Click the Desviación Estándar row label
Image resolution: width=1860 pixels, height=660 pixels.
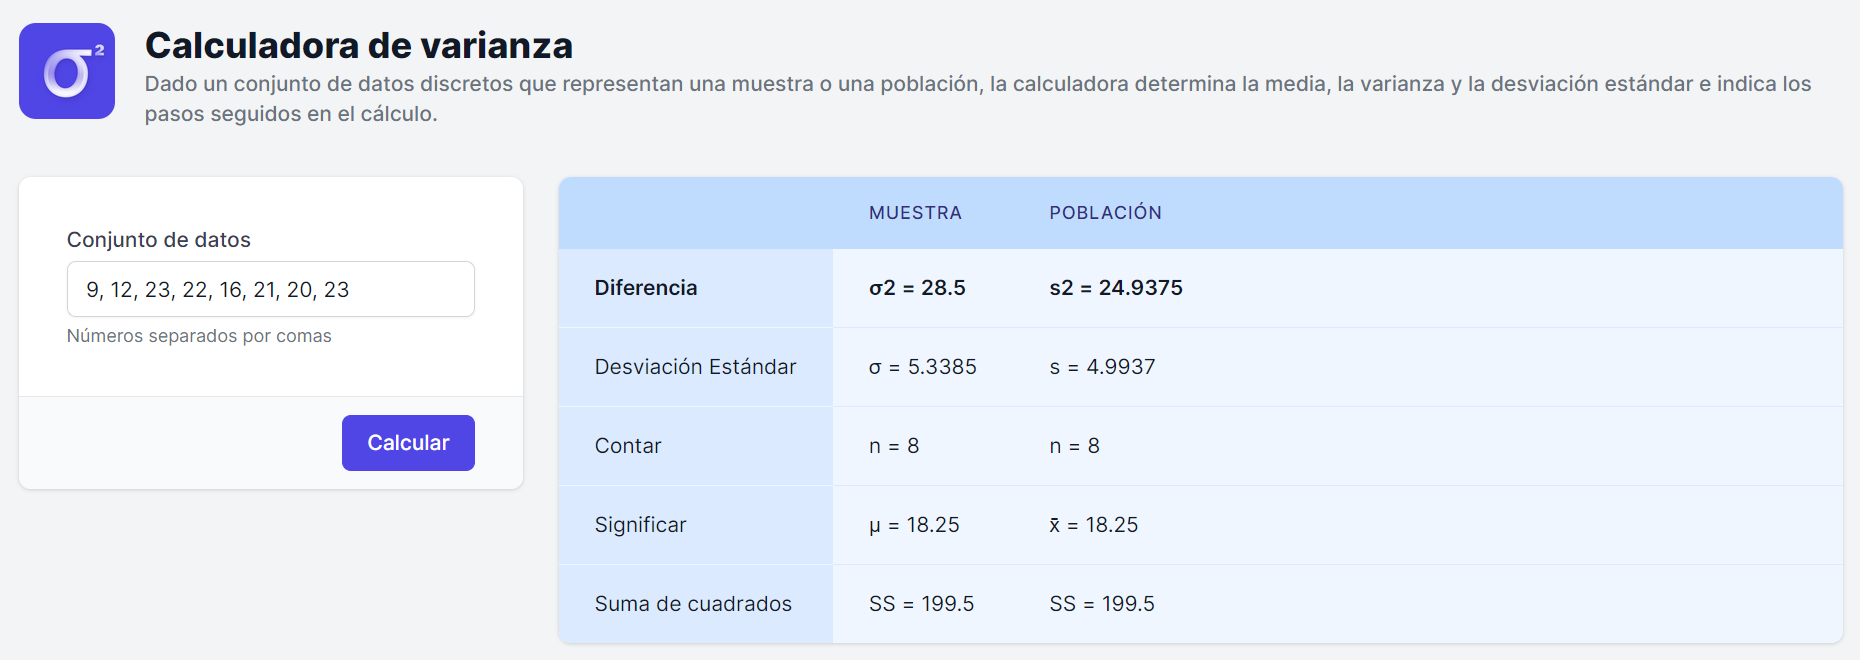(x=696, y=367)
